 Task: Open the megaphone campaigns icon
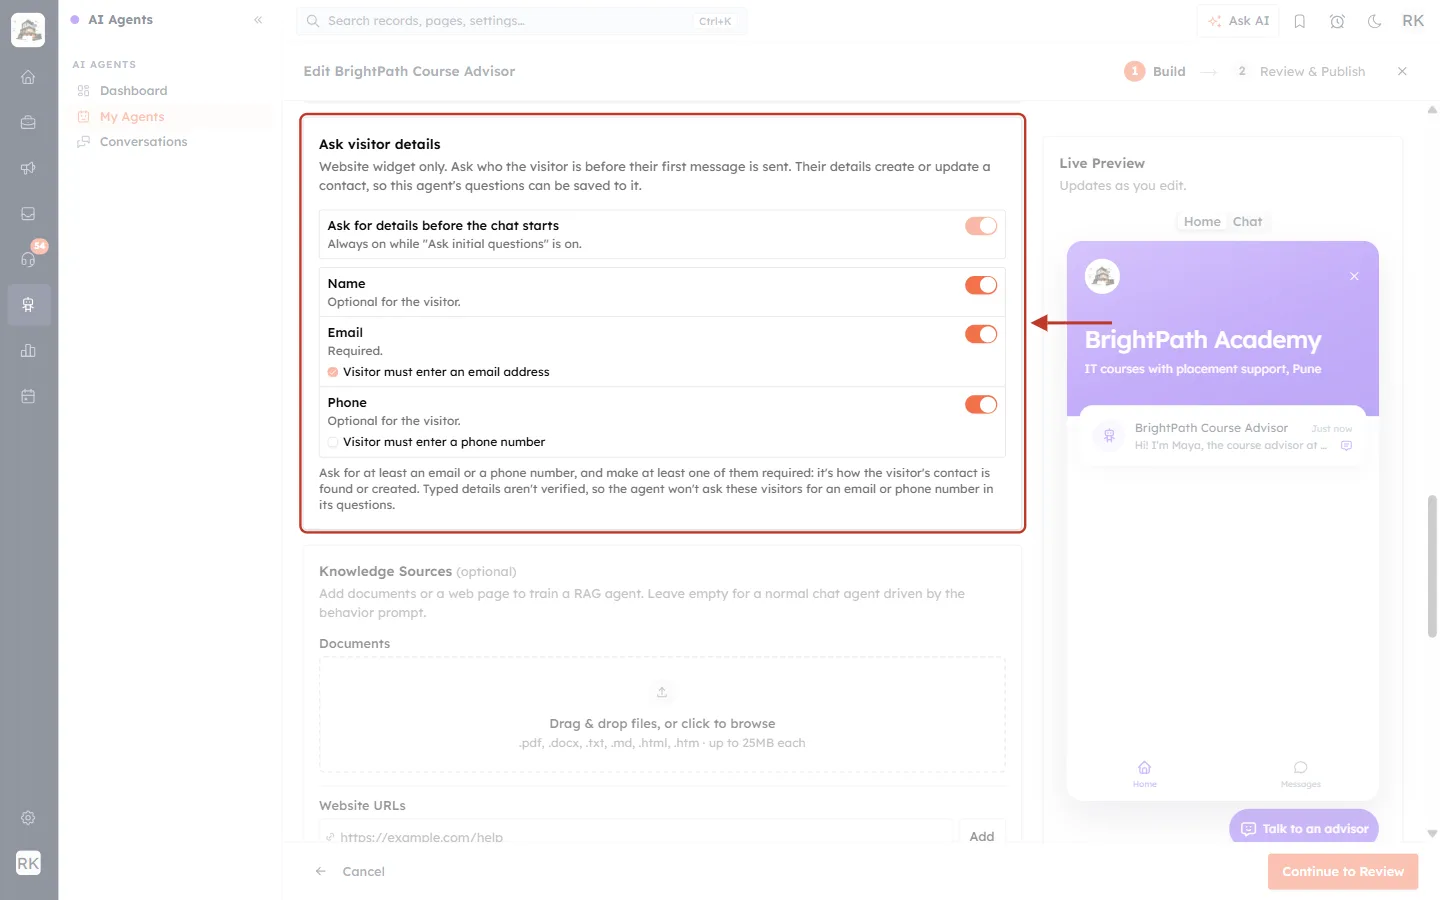point(28,168)
